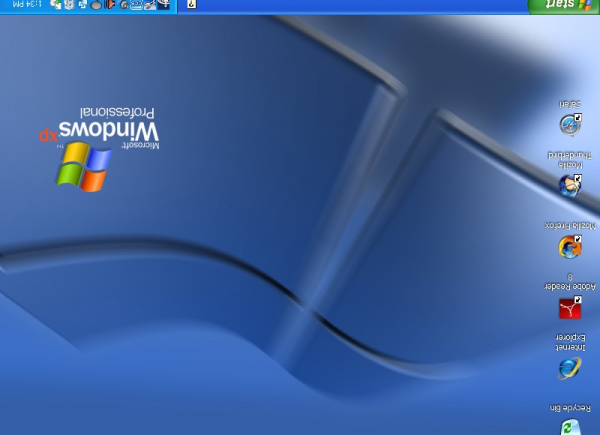Click the Internet Explorer label text
Viewport: 600px width, 435px height.
tap(570, 343)
